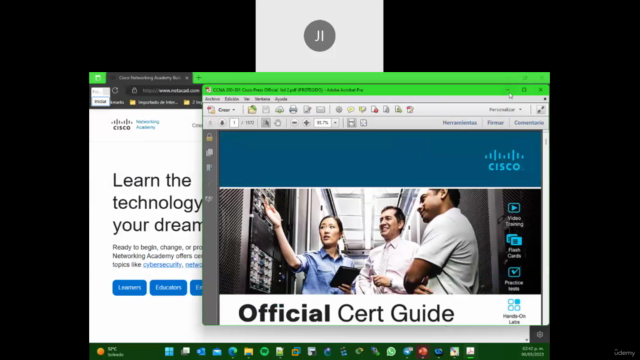Click the Cisco Networking Academy logo
The image size is (640, 360).
[135, 124]
